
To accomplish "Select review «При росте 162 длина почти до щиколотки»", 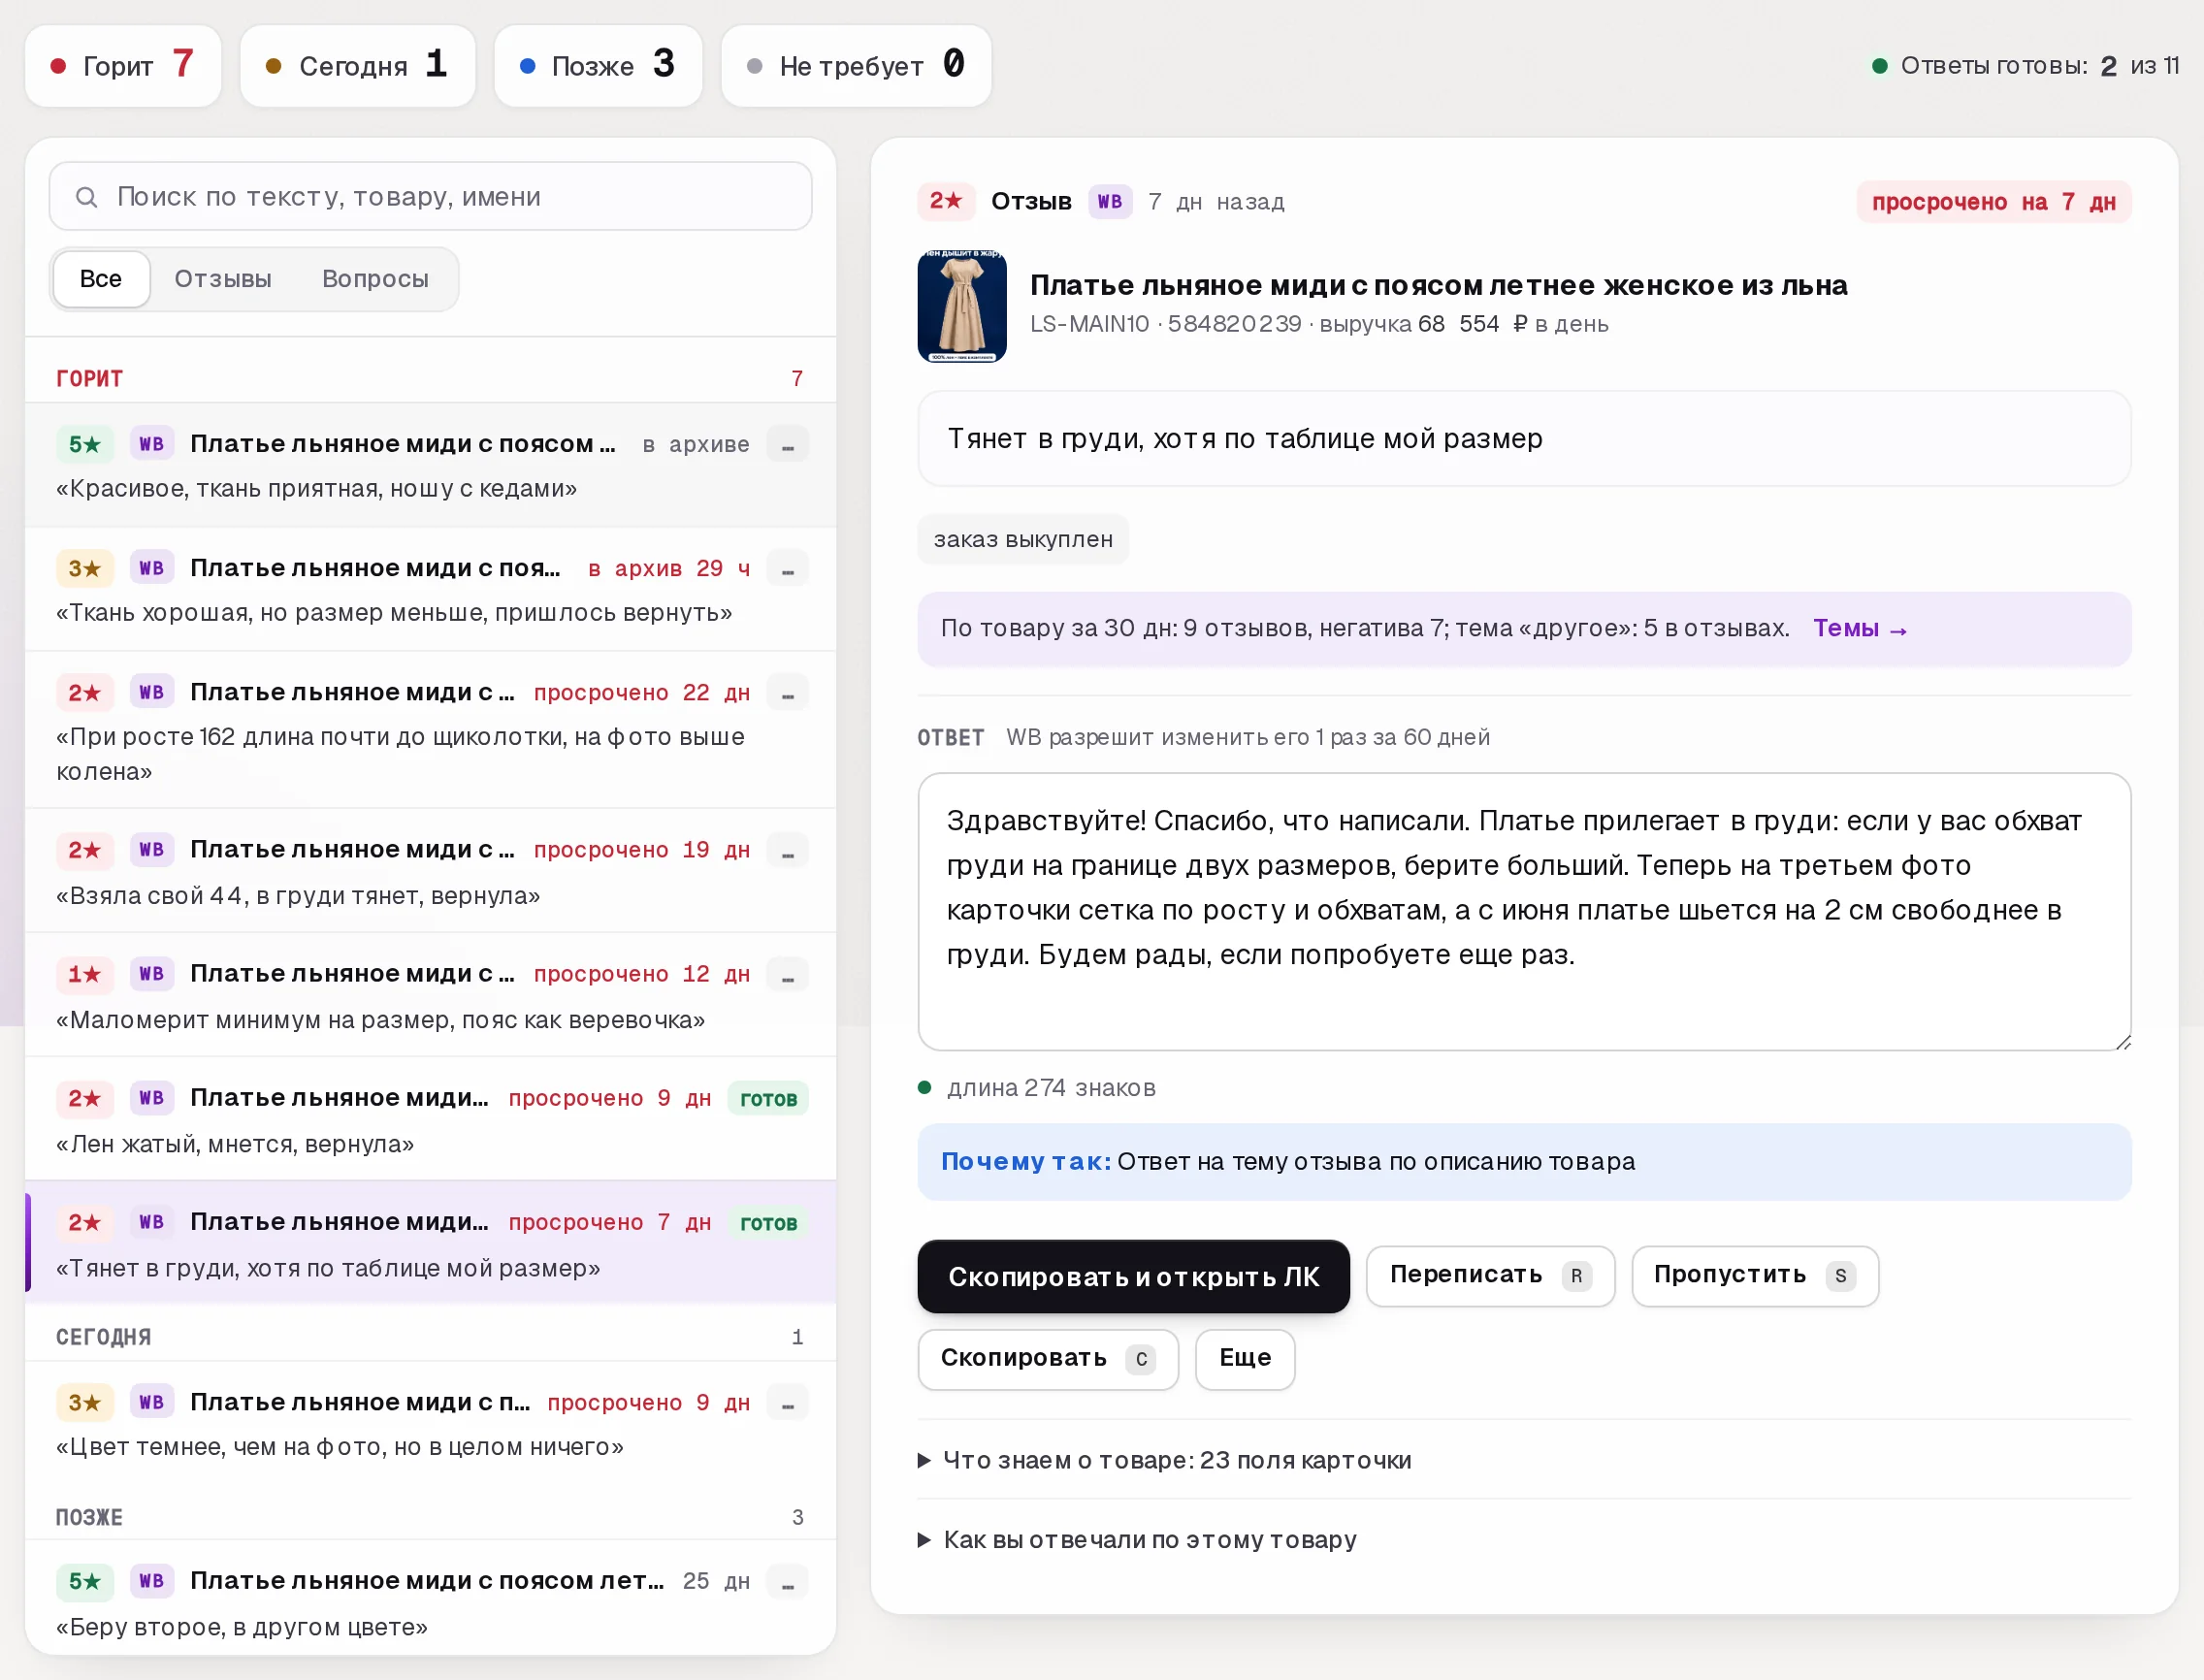I will point(430,730).
